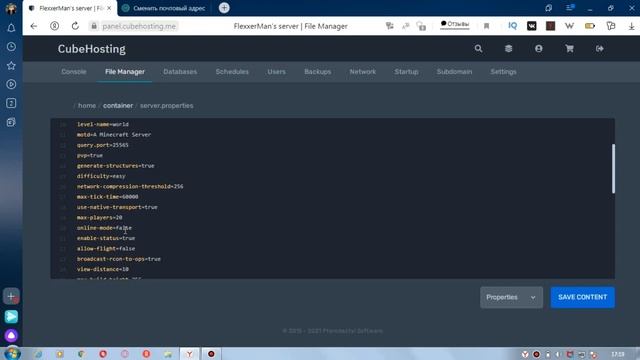This screenshot has width=640, height=360.
Task: Close the FlexxerMan's server tab
Action: 109,8
